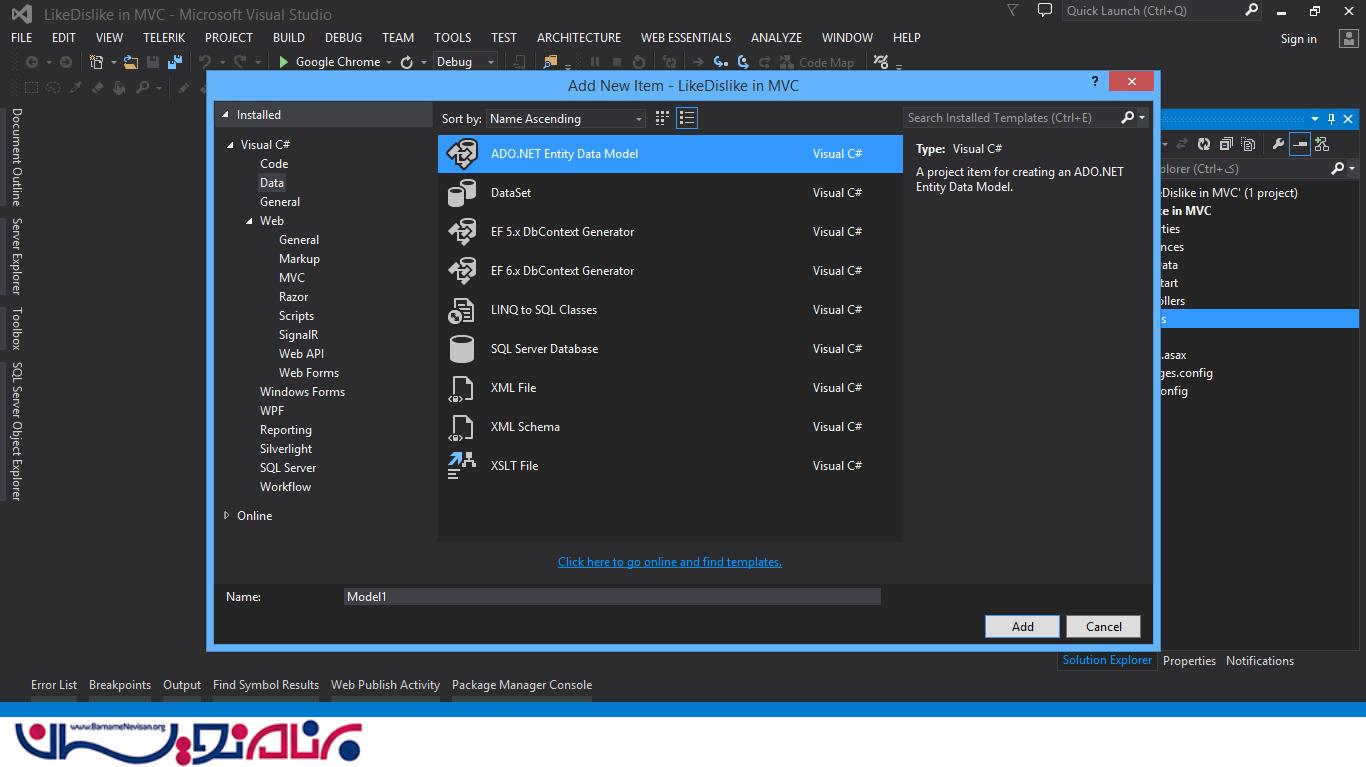Select the ADO.NET Entity Data Model icon

pos(462,154)
